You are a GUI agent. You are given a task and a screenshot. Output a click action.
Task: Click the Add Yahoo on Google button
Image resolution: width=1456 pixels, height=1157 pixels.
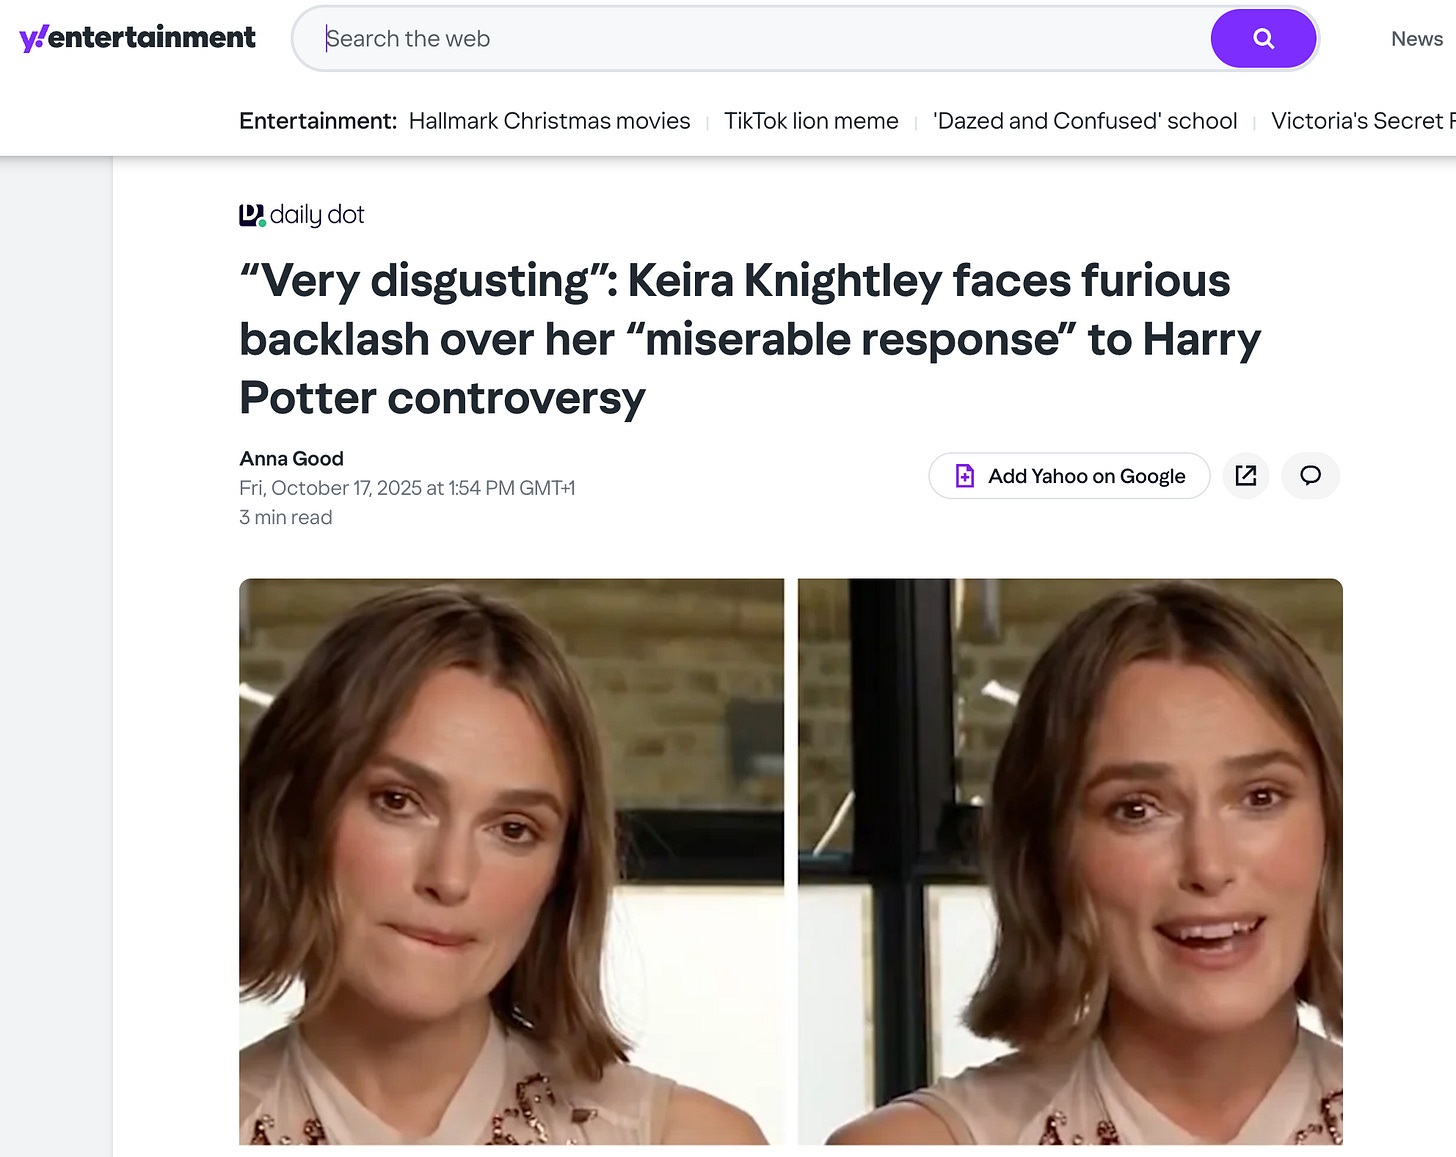tap(1069, 476)
